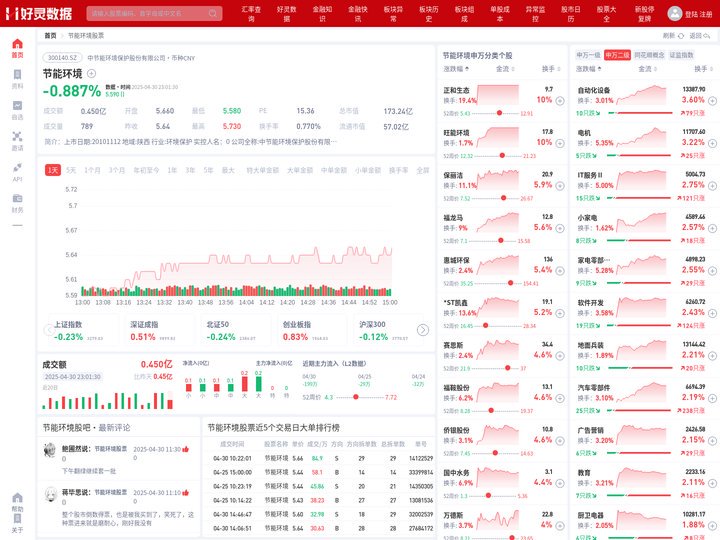Image resolution: width=720 pixels, height=540 pixels.
Task: Add 自动化设备 sector with plus icon
Action: pyautogui.click(x=712, y=101)
